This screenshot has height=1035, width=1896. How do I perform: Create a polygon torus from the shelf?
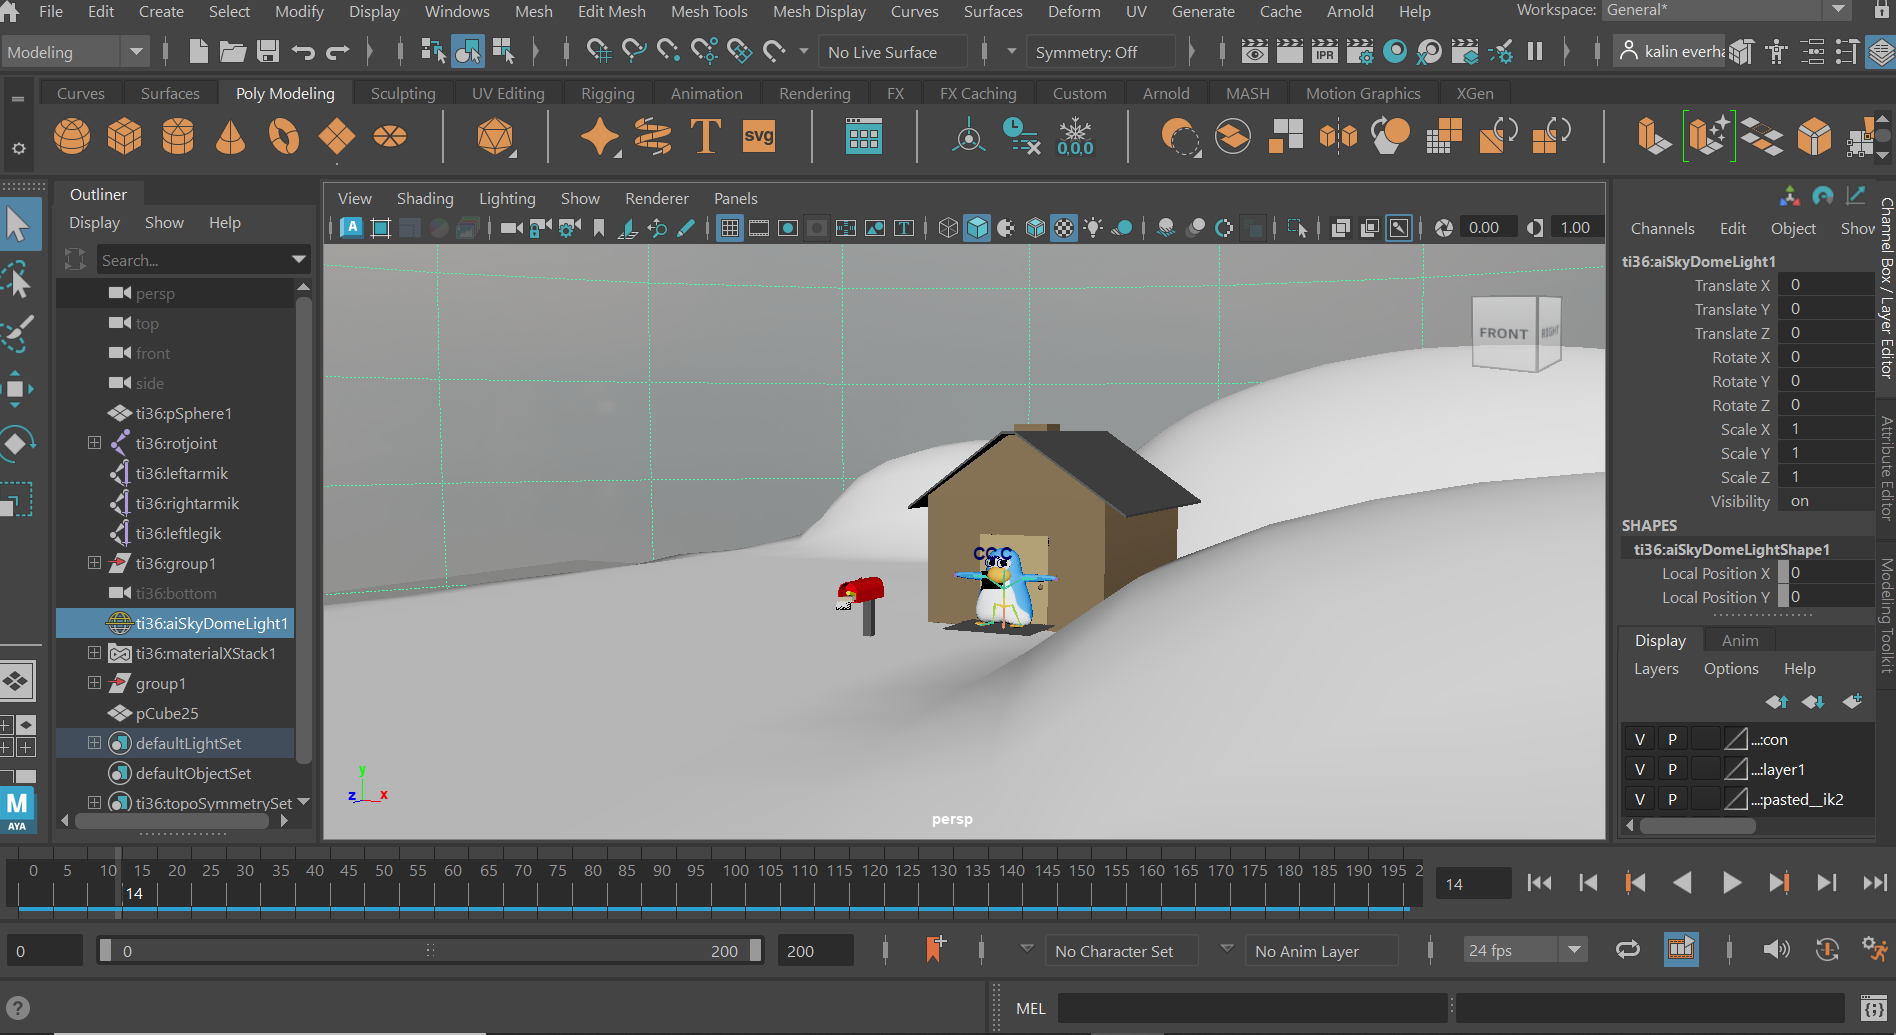(x=284, y=136)
